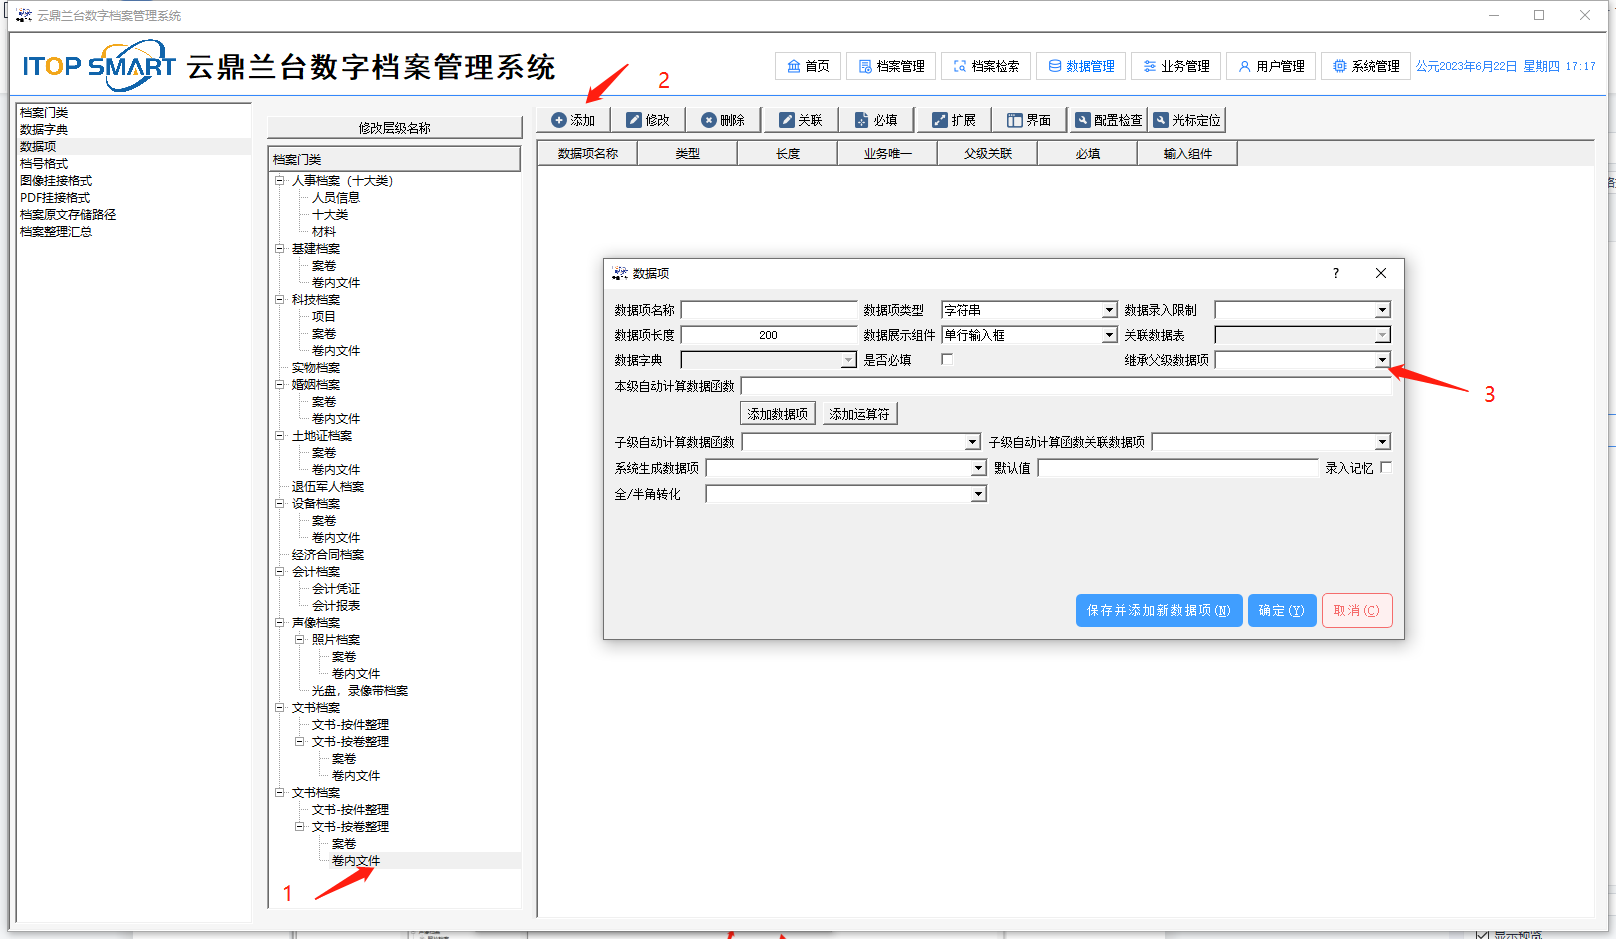
Task: Select 图像挂接格式 in the left list
Action: click(56, 181)
